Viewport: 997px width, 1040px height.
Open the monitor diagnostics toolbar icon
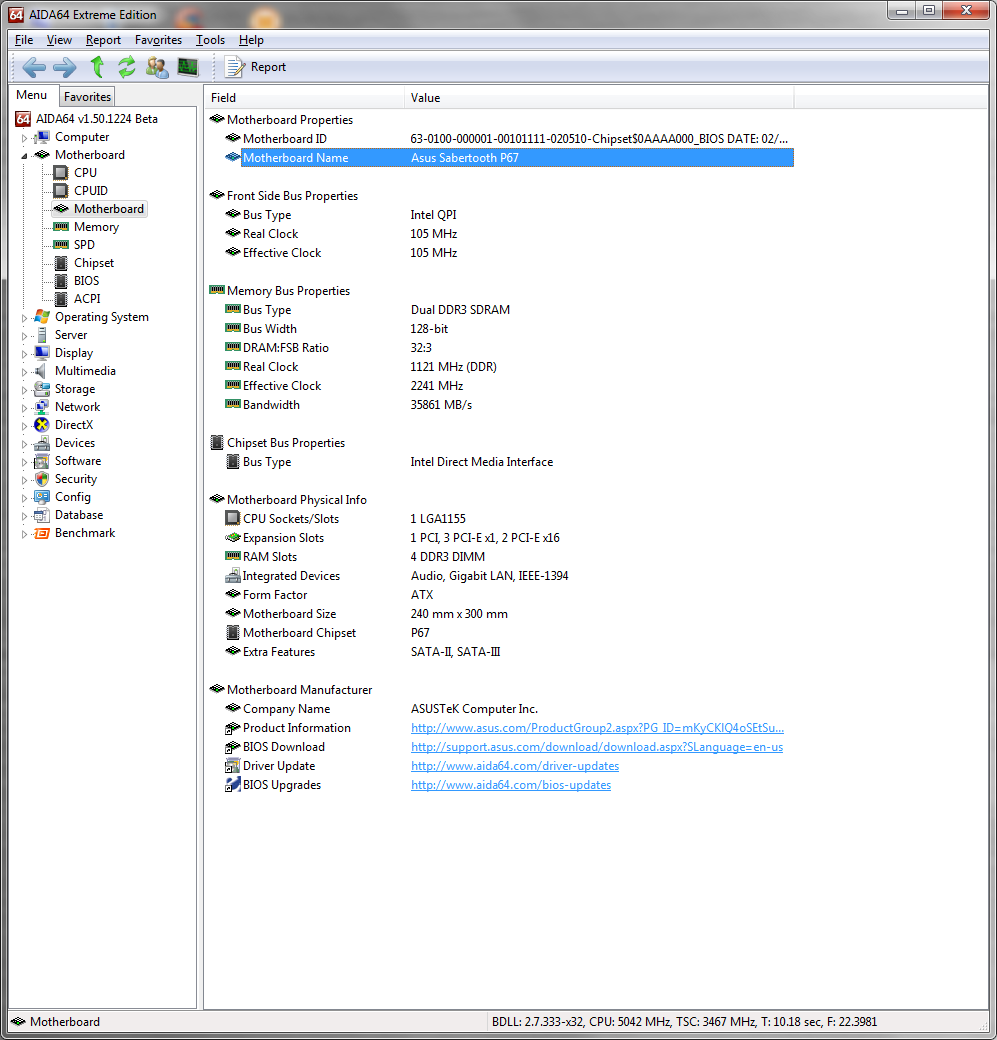pos(188,67)
